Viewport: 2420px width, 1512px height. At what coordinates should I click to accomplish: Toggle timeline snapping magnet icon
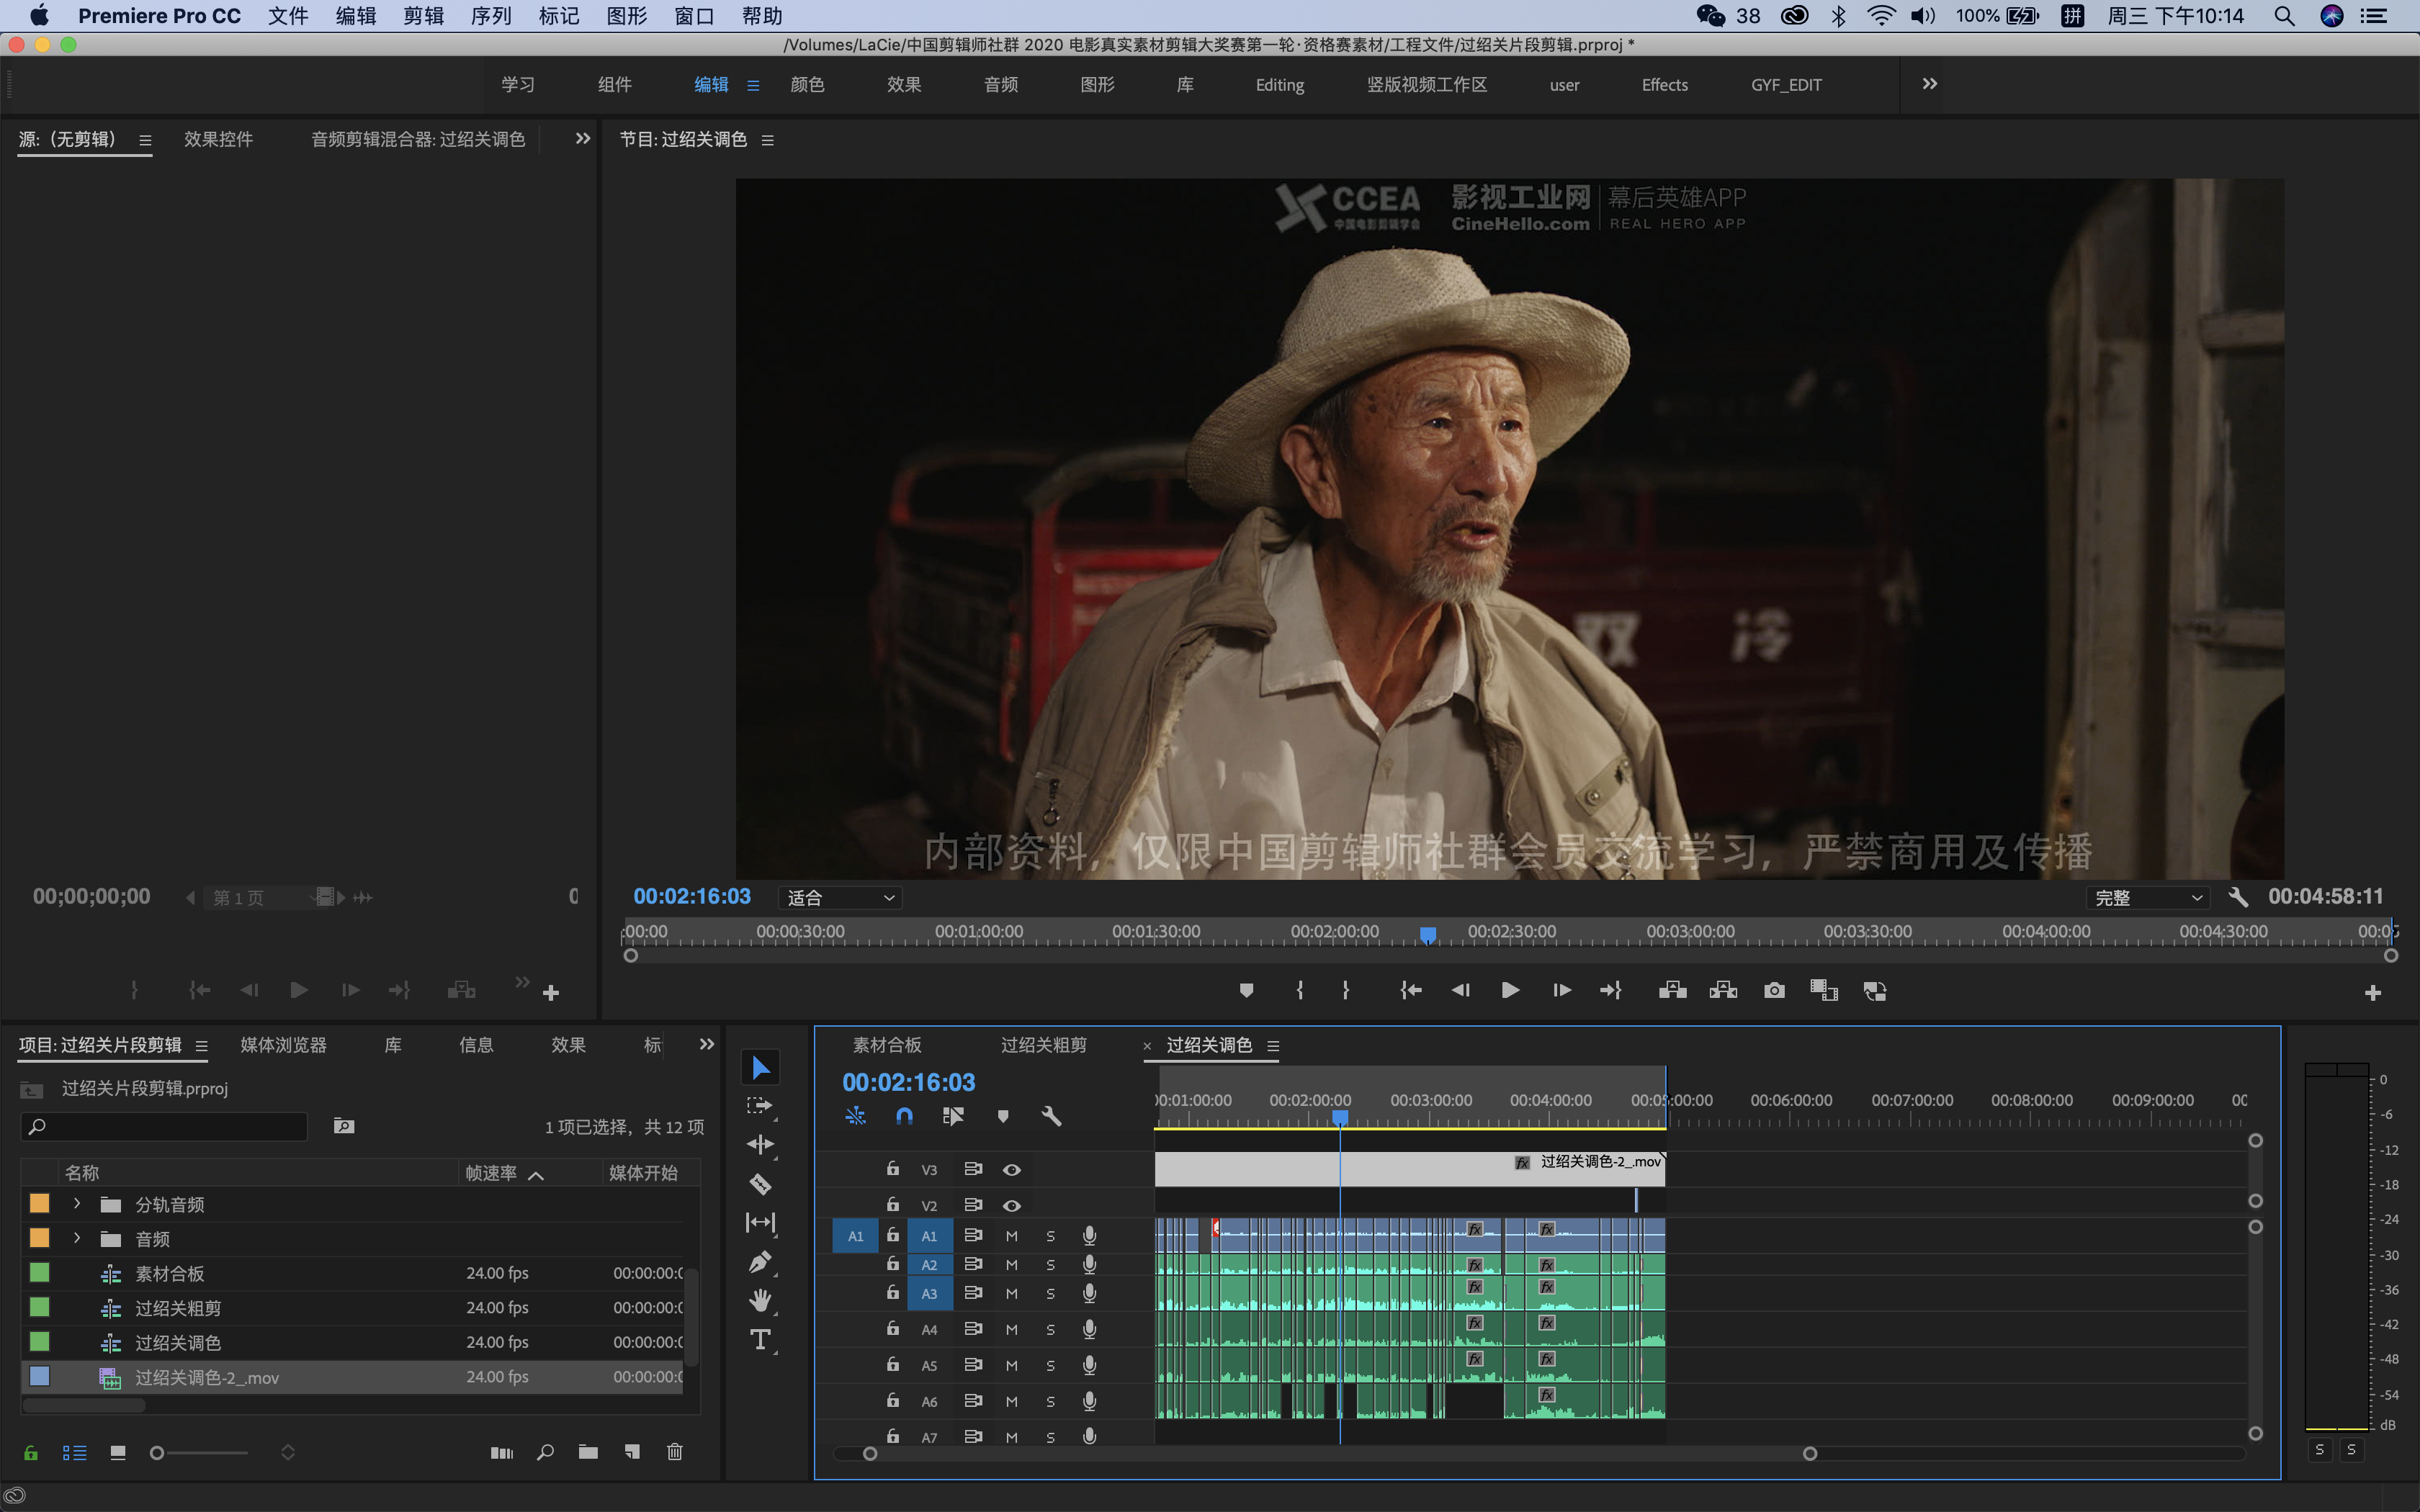click(x=904, y=1116)
